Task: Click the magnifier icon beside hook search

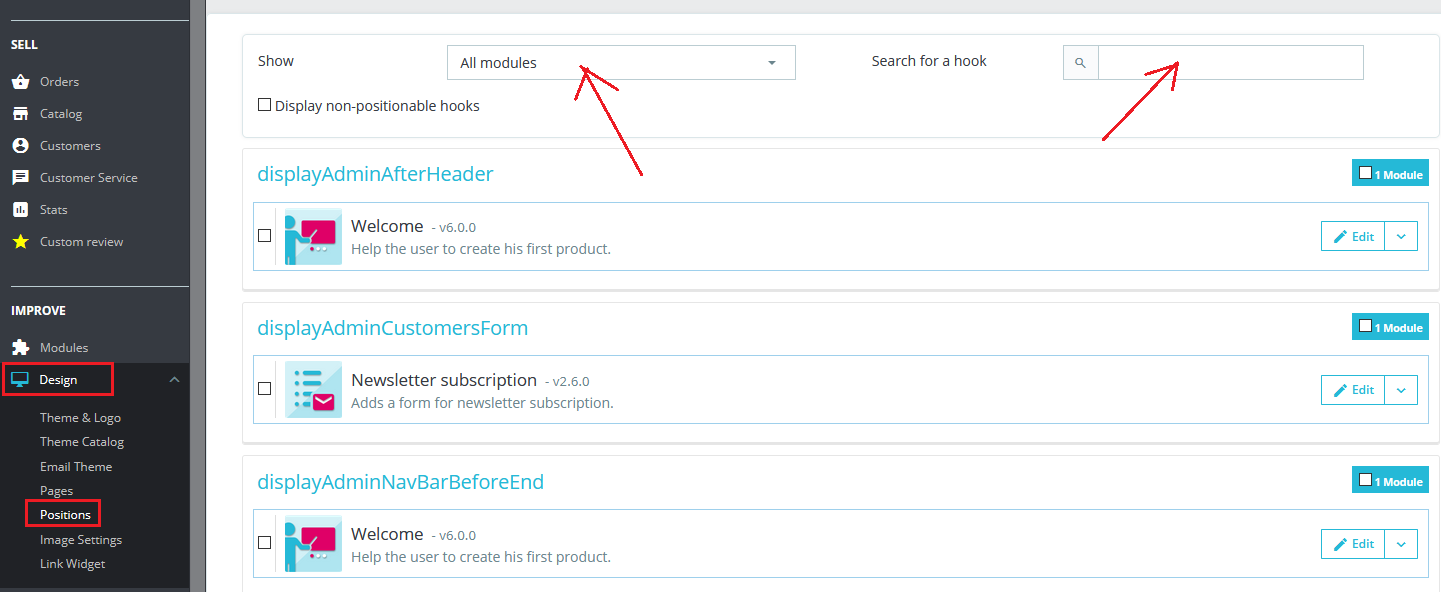Action: 1080,63
